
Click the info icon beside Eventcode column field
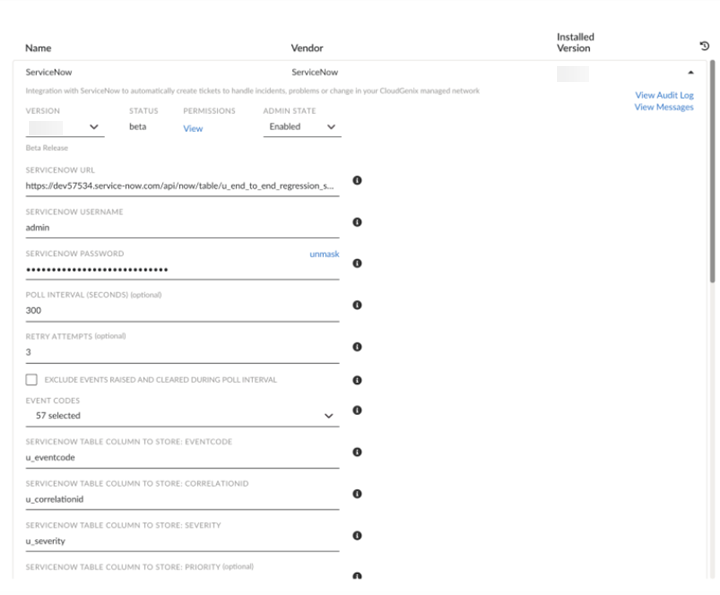coord(357,452)
